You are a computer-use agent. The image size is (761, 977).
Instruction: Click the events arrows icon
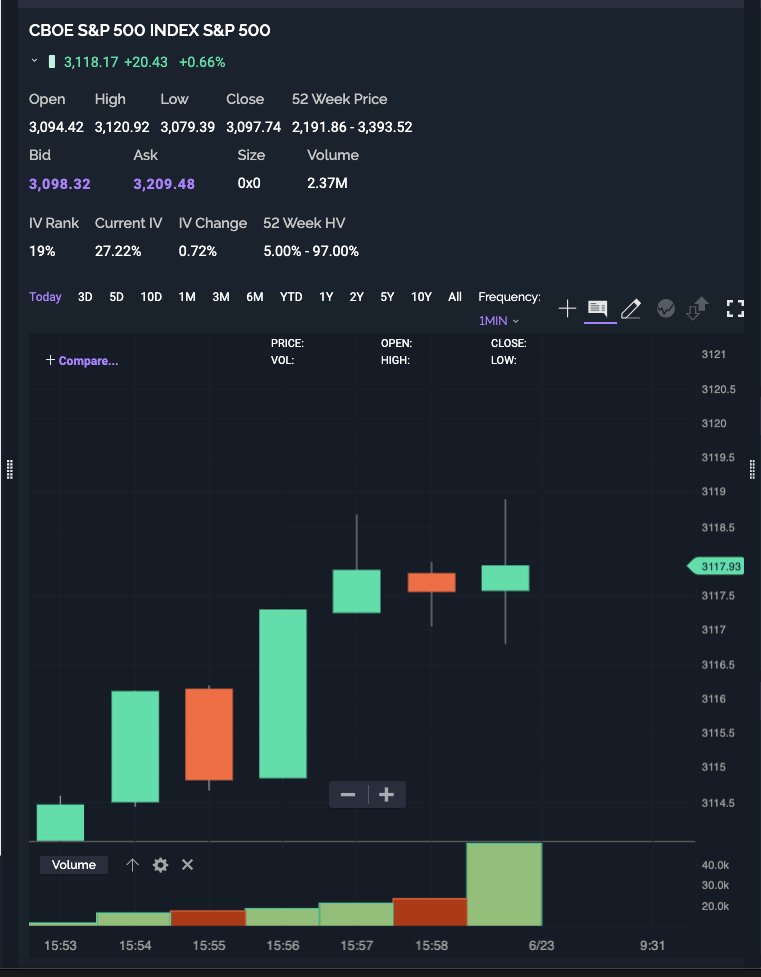(x=697, y=308)
